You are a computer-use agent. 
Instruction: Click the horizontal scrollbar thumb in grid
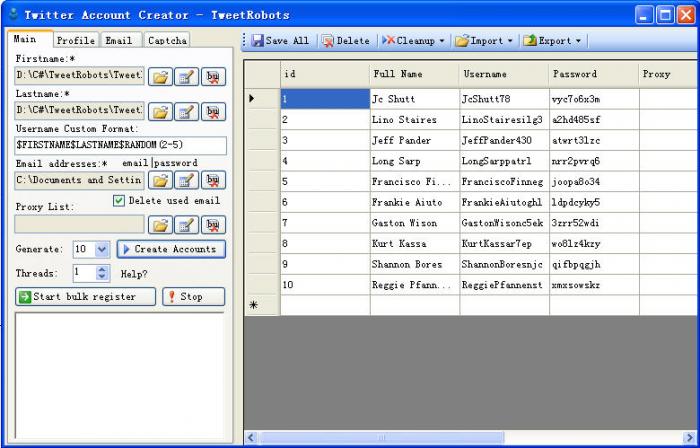pos(382,437)
